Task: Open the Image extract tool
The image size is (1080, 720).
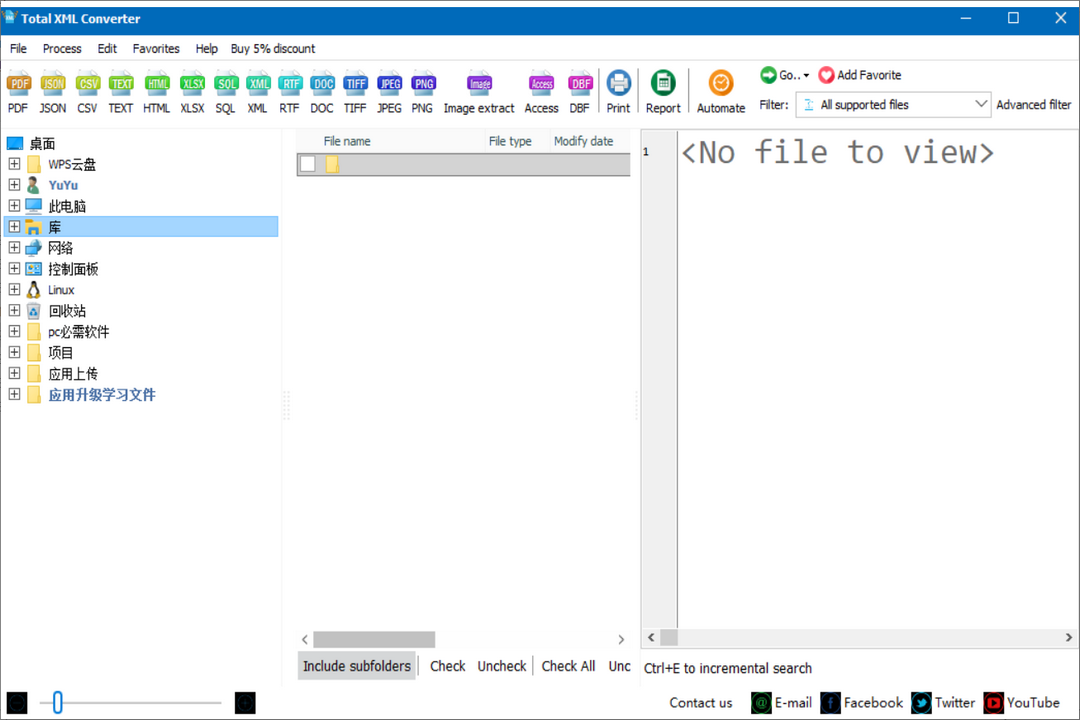Action: (478, 90)
